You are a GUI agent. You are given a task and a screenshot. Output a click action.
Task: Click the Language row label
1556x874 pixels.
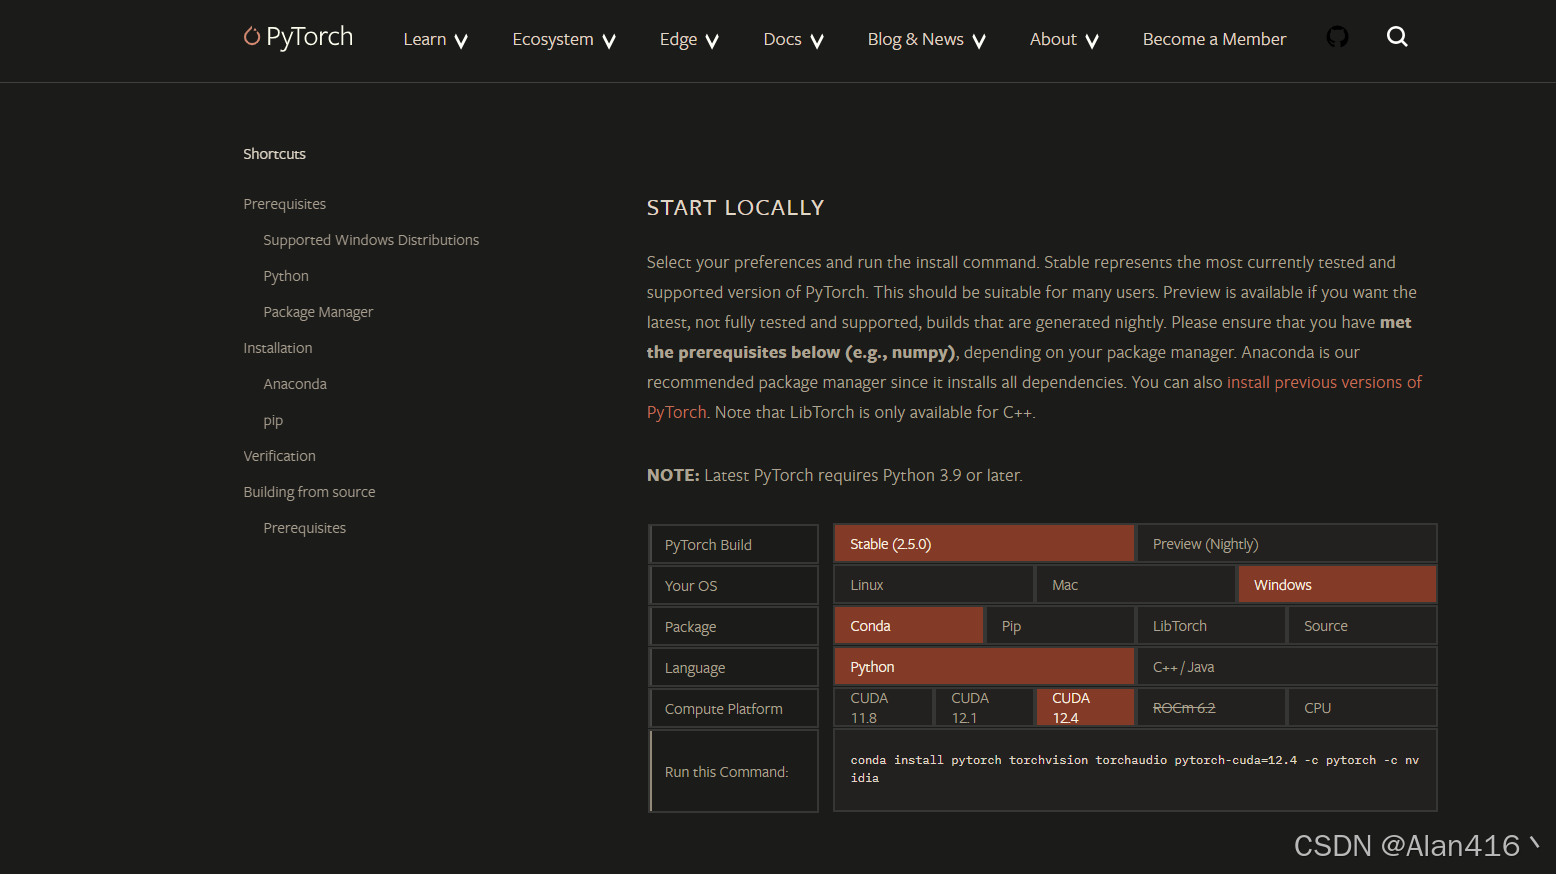coord(734,668)
